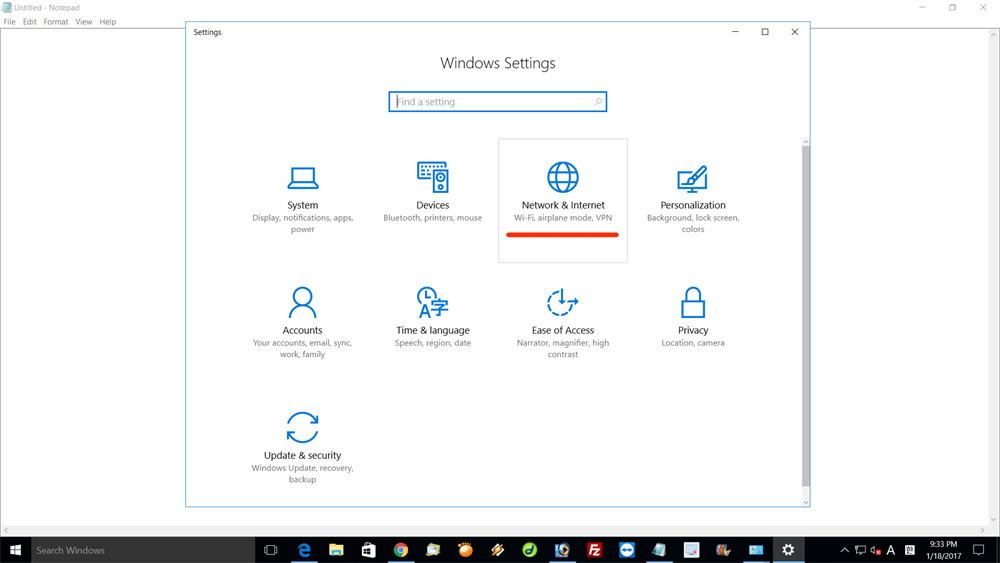Open FileZilla from the taskbar
The width and height of the screenshot is (1000, 563).
pyautogui.click(x=594, y=550)
